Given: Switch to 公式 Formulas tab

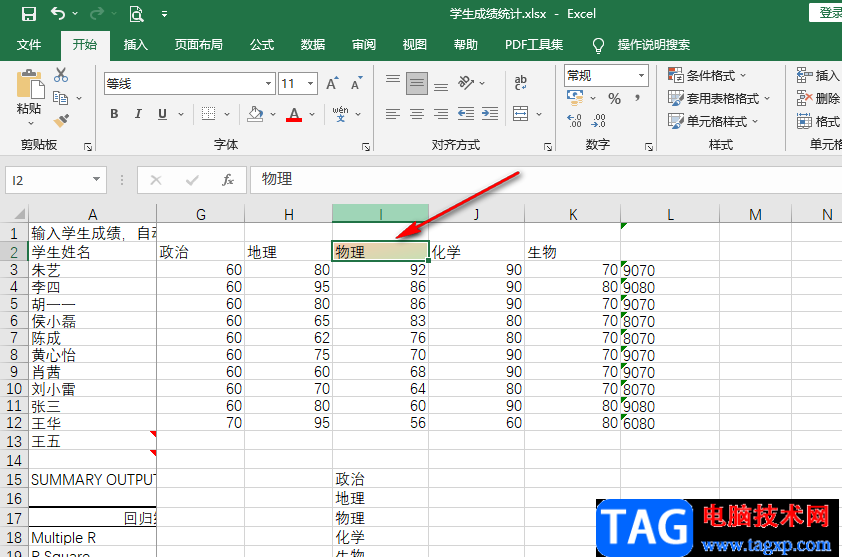Looking at the screenshot, I should [262, 45].
